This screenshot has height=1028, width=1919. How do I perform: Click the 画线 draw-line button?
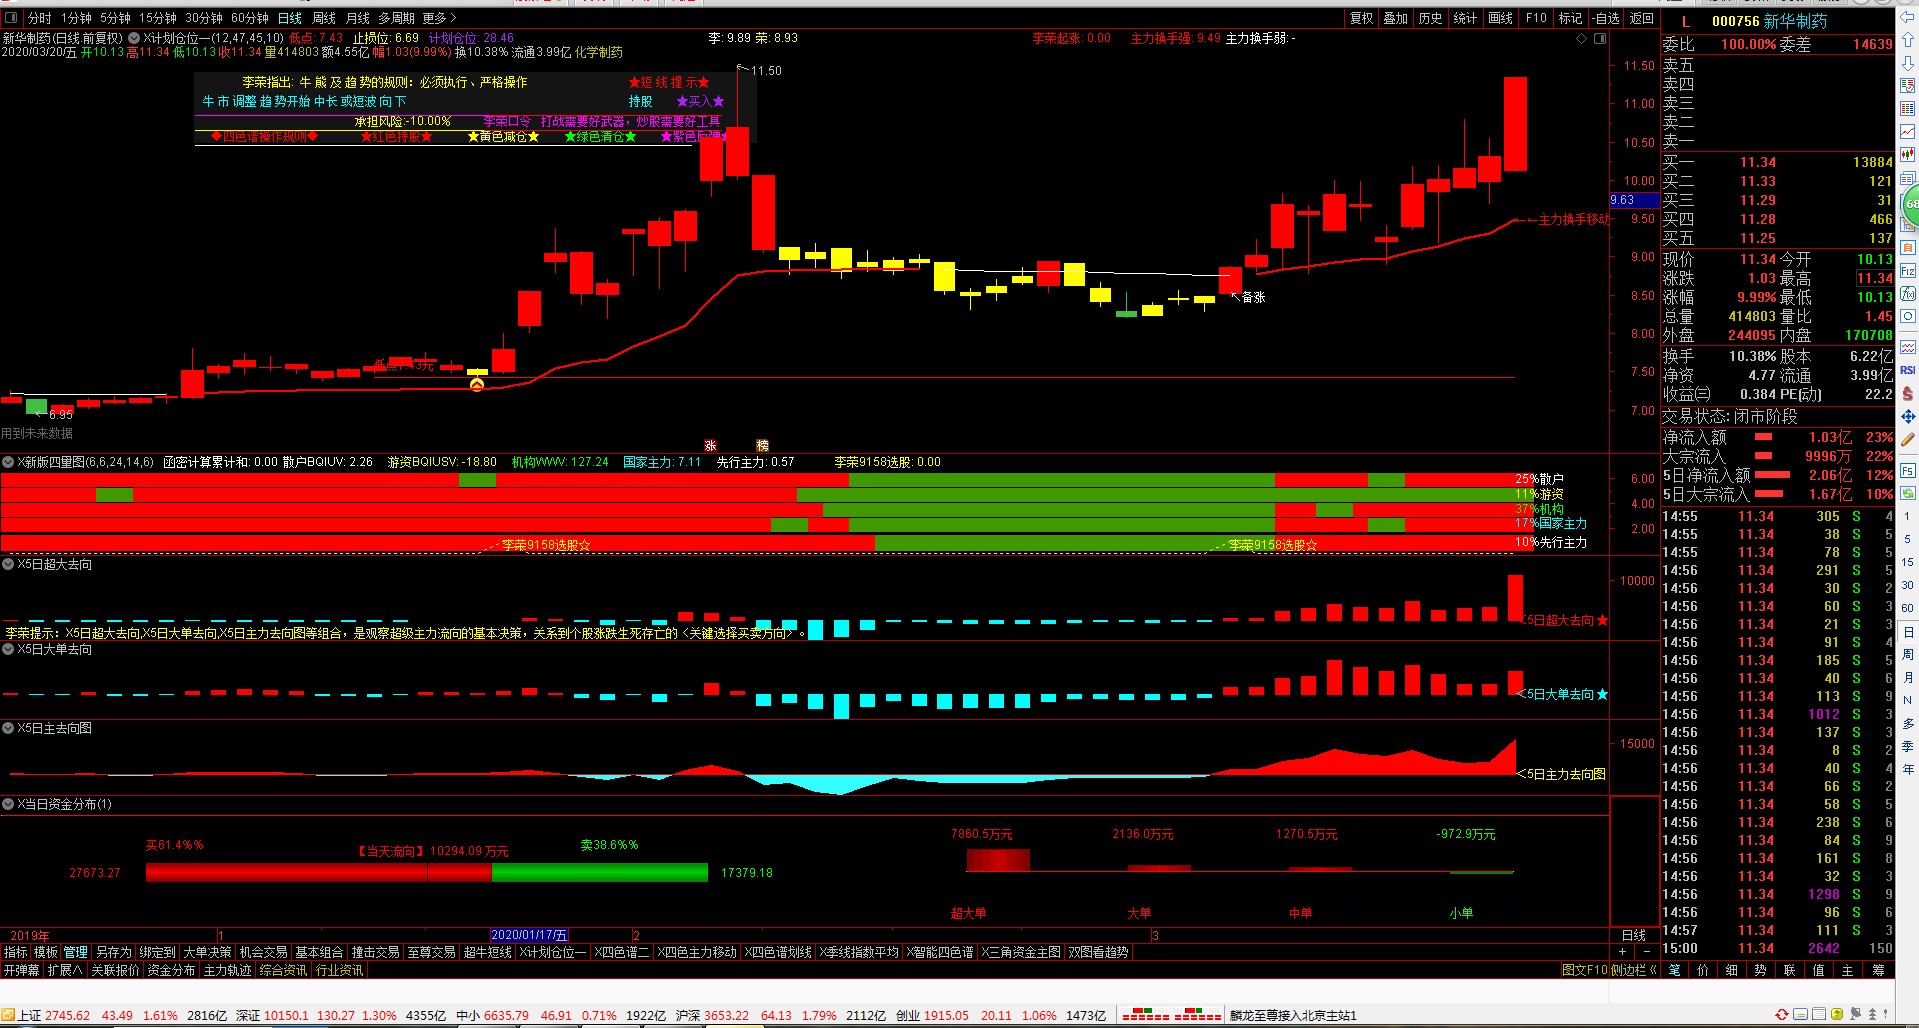[x=1501, y=18]
